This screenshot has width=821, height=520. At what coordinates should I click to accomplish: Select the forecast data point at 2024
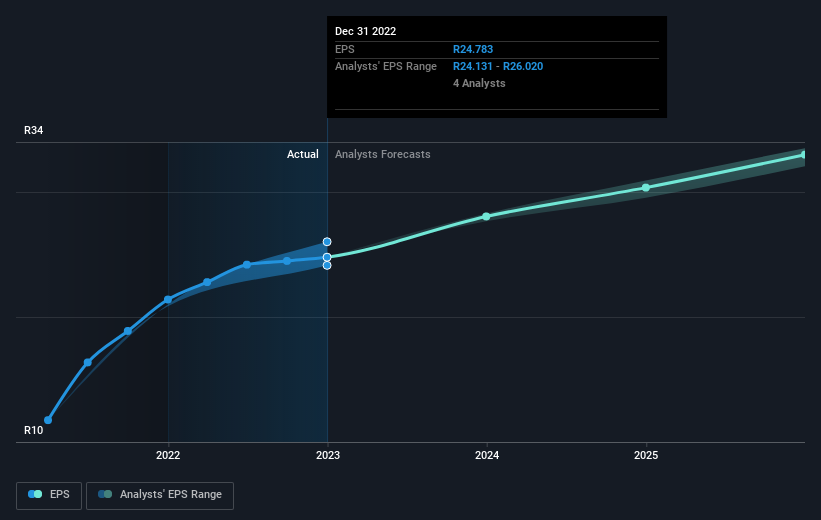tap(486, 216)
